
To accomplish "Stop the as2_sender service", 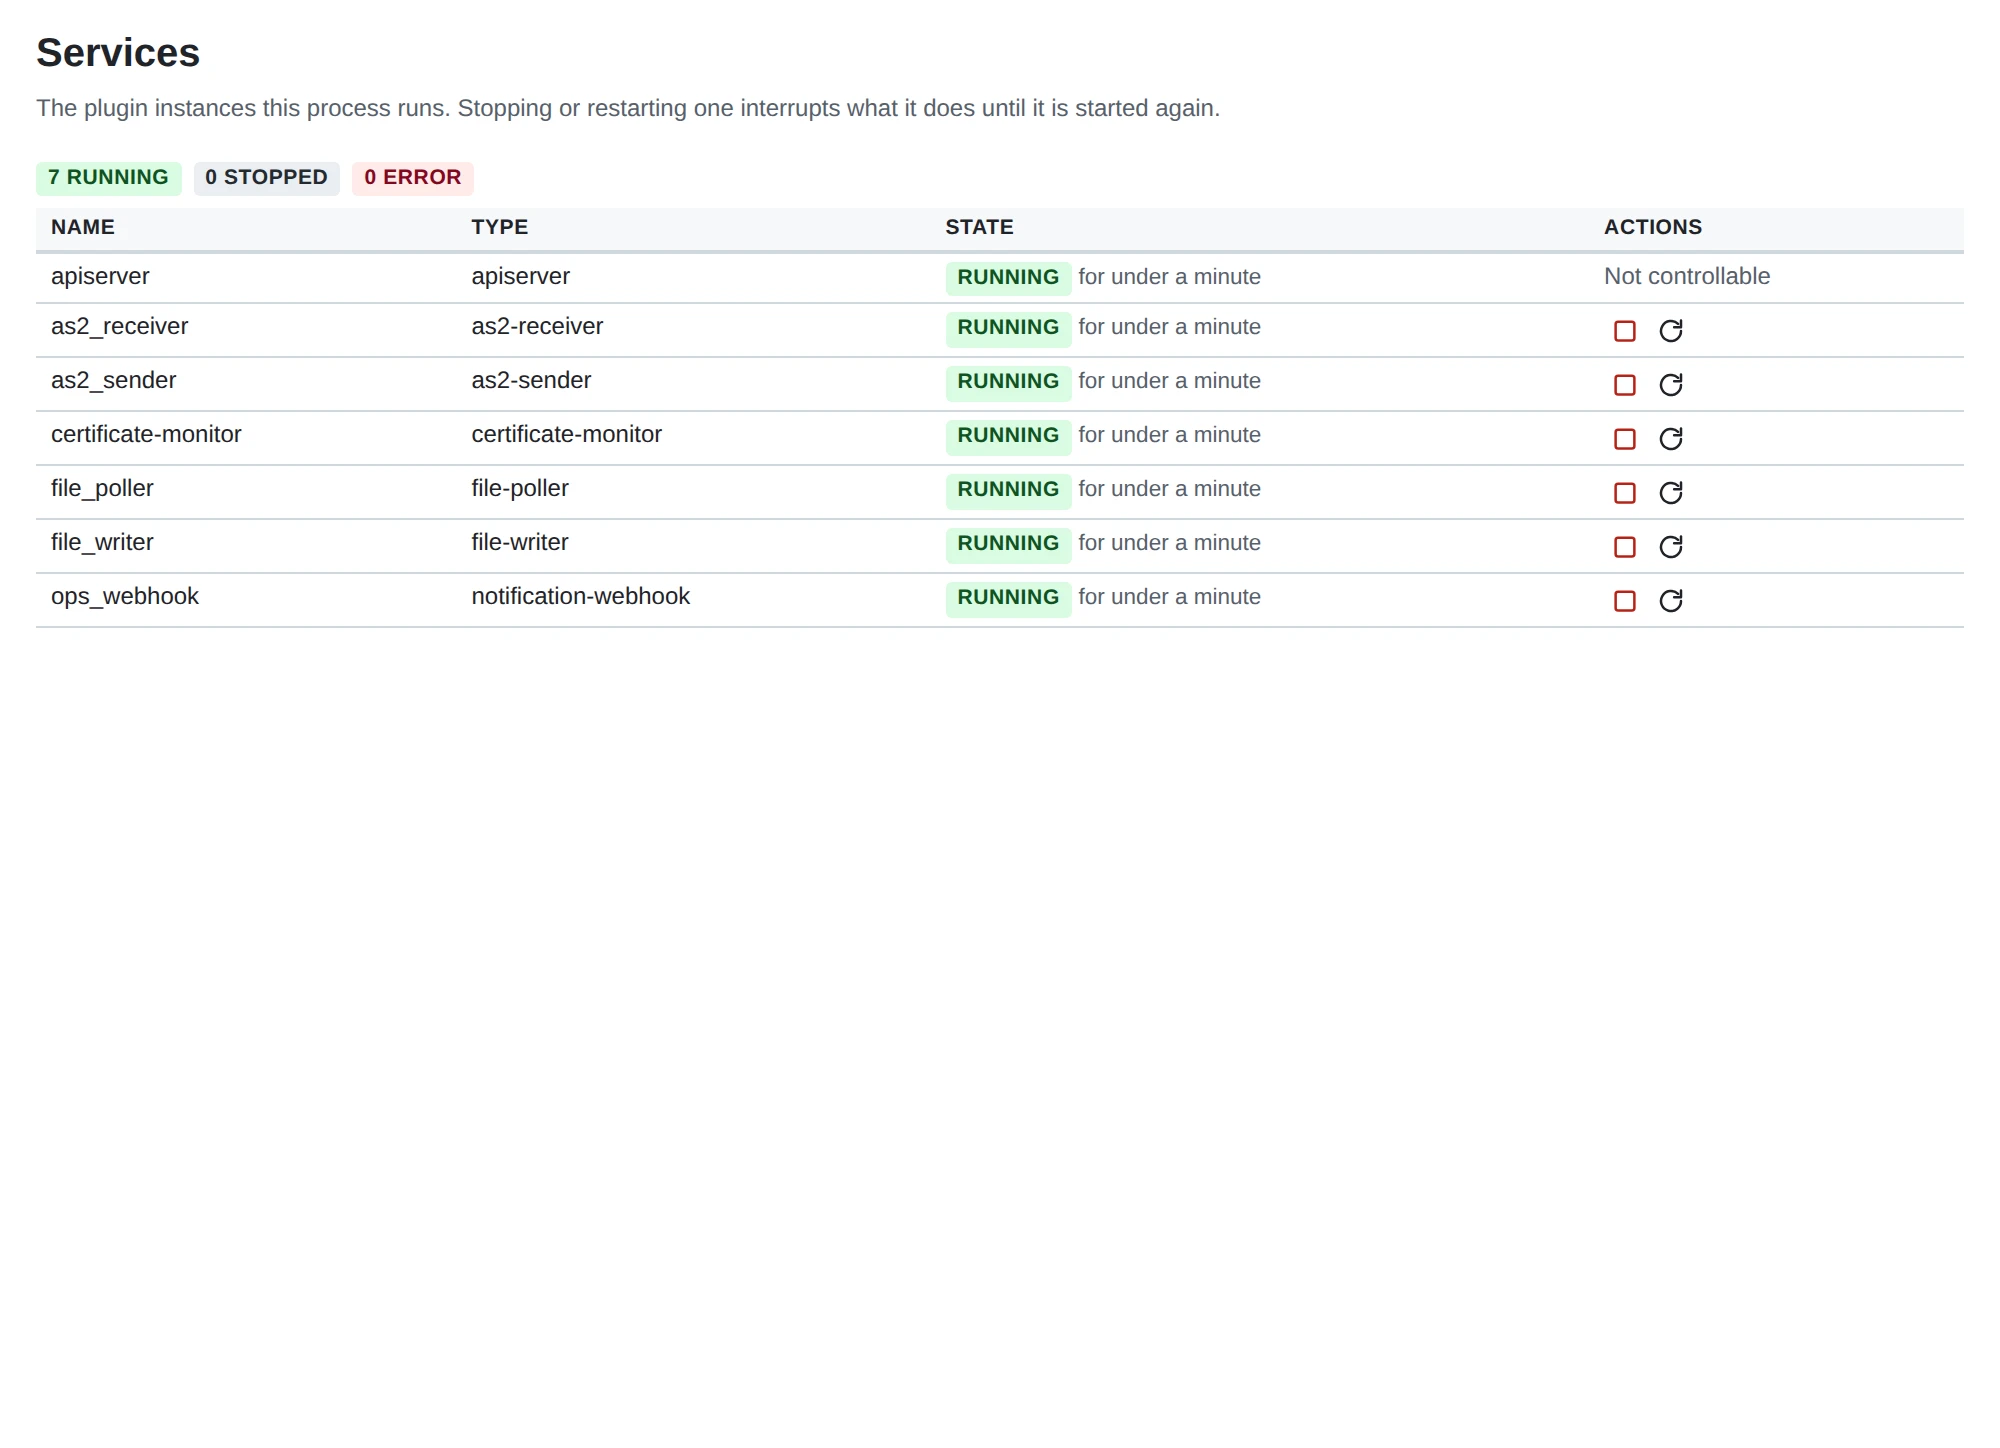I will point(1625,385).
